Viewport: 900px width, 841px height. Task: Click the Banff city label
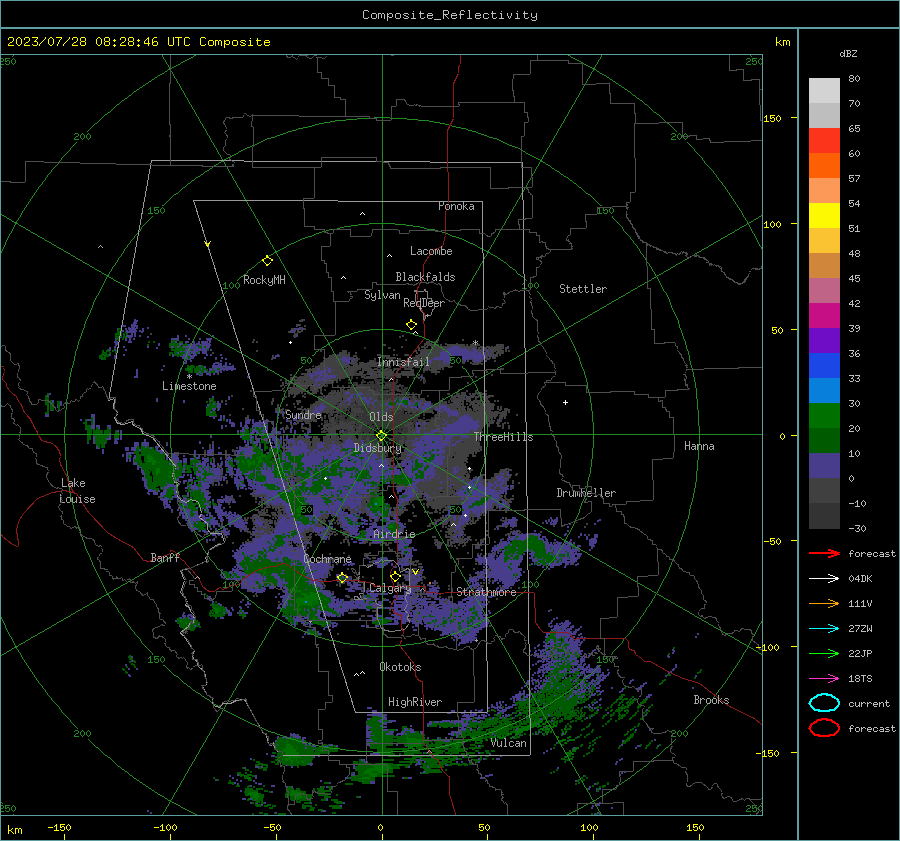pyautogui.click(x=165, y=557)
